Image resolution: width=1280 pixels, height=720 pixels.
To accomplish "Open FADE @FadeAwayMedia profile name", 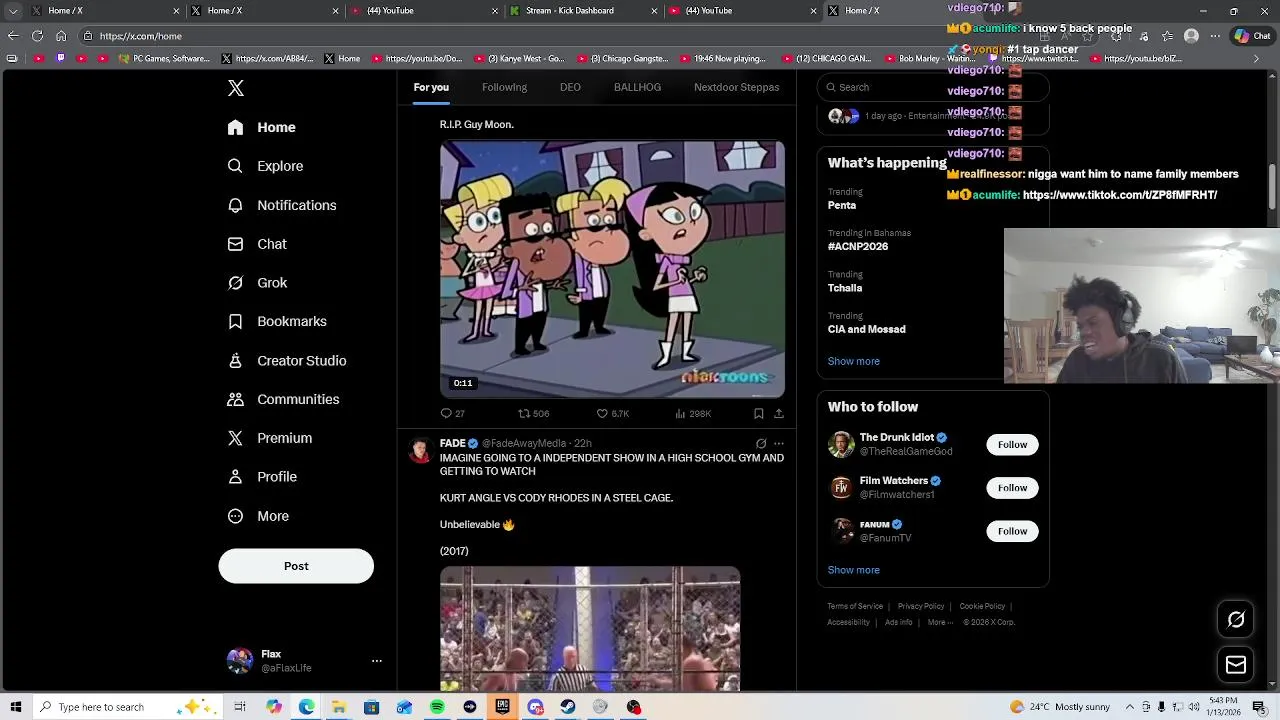I will point(452,443).
